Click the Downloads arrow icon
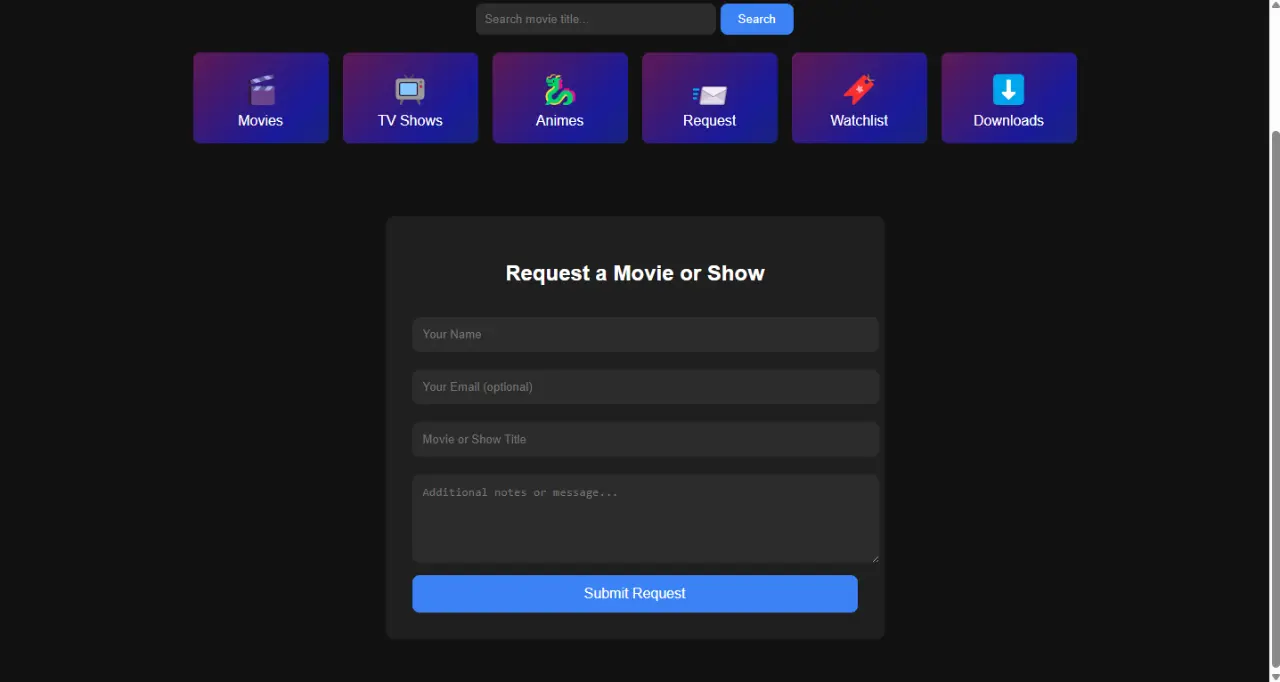 (1009, 90)
